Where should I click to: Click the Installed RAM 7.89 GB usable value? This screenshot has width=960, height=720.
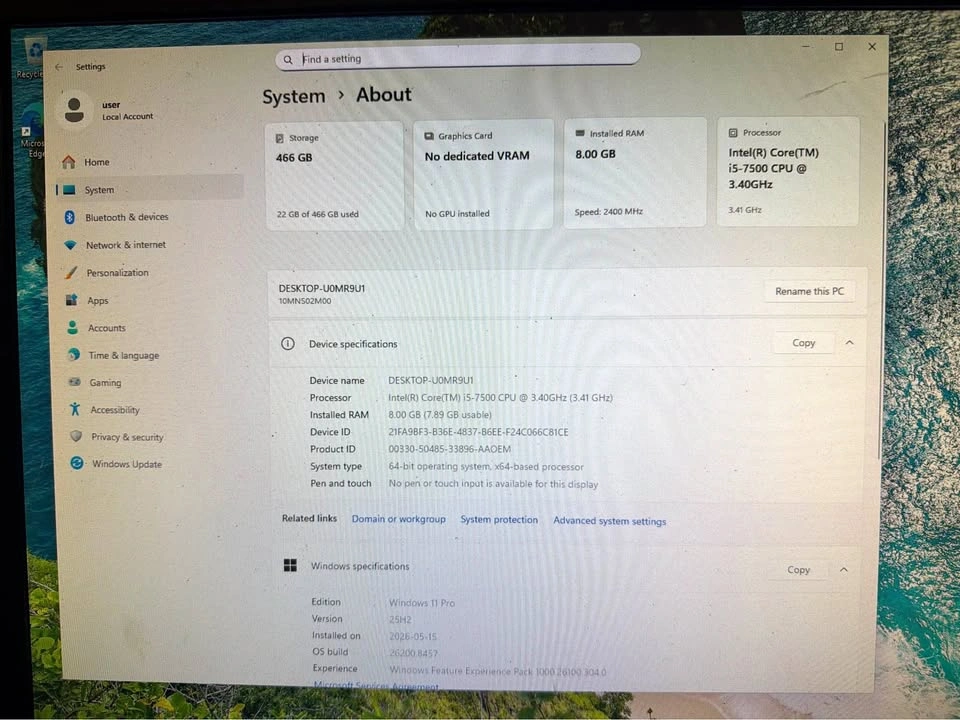click(440, 414)
